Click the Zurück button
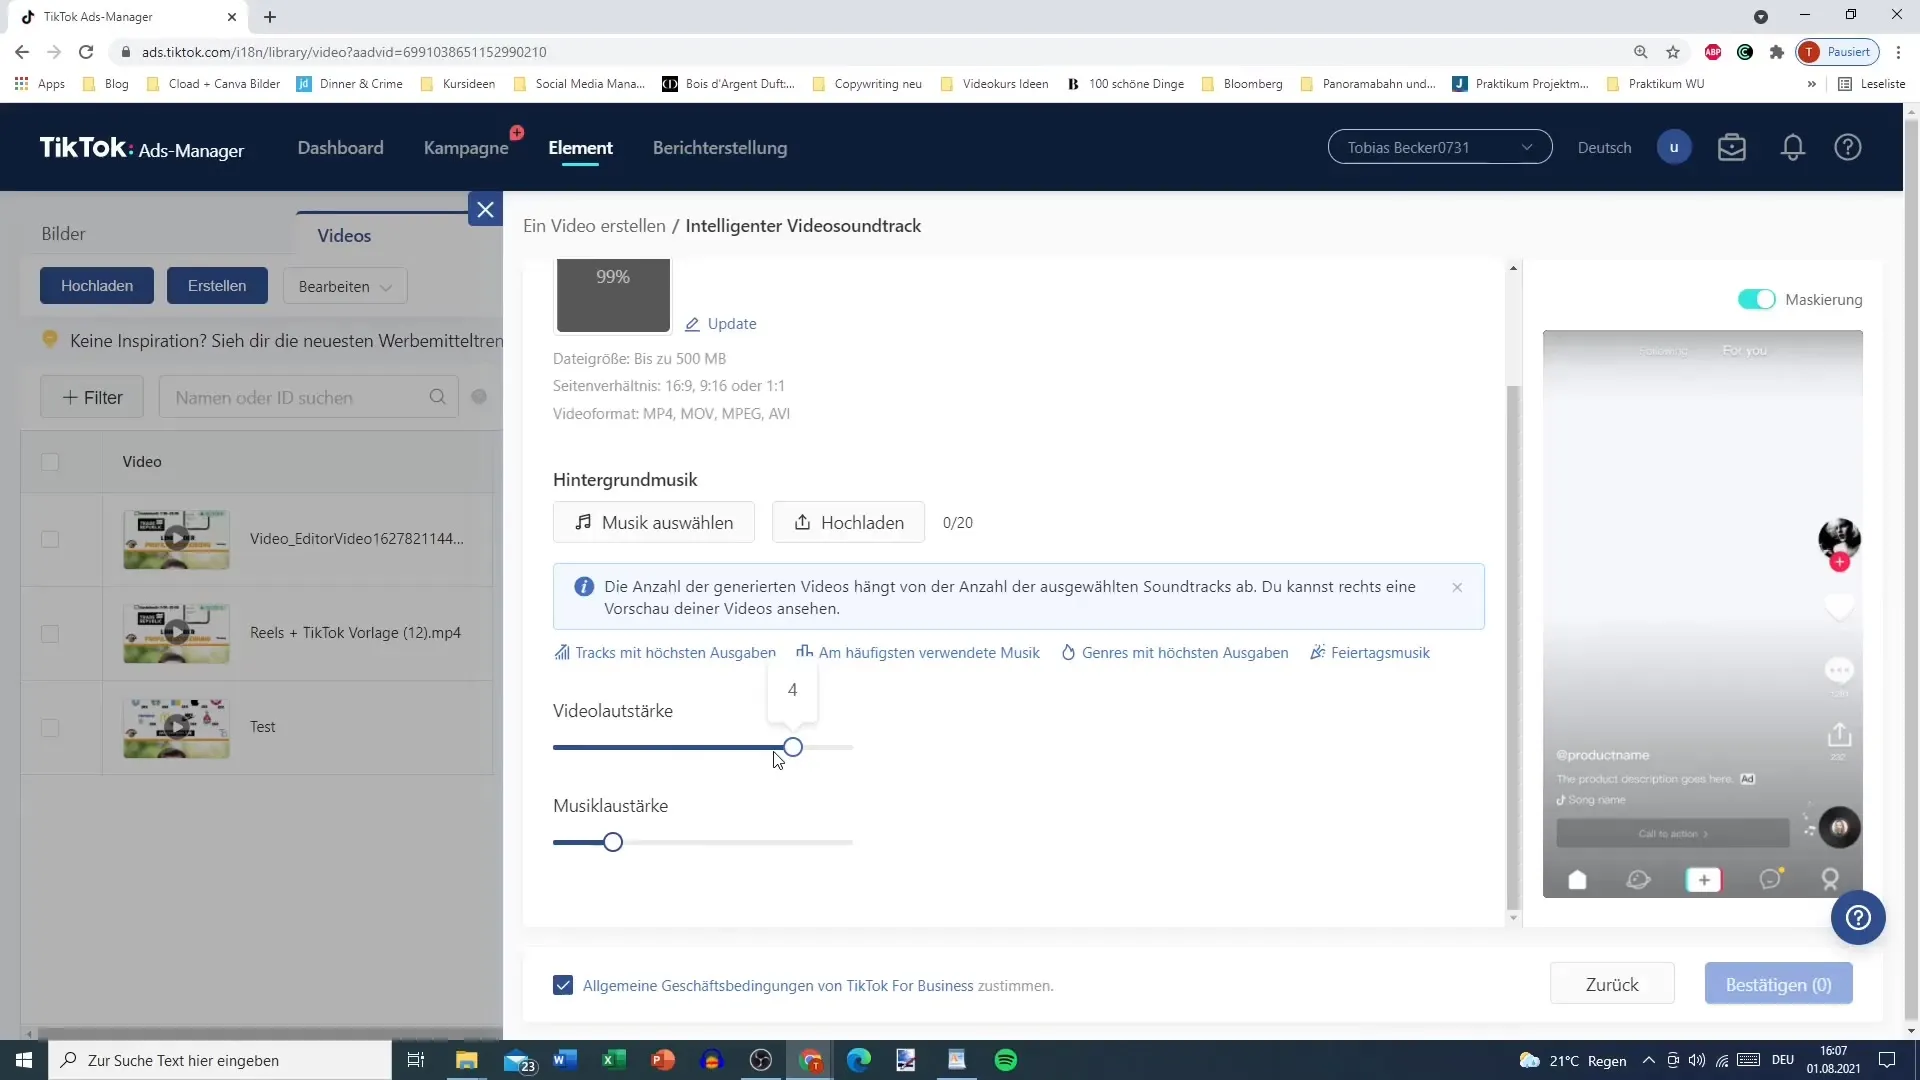Image resolution: width=1920 pixels, height=1080 pixels. [1612, 984]
